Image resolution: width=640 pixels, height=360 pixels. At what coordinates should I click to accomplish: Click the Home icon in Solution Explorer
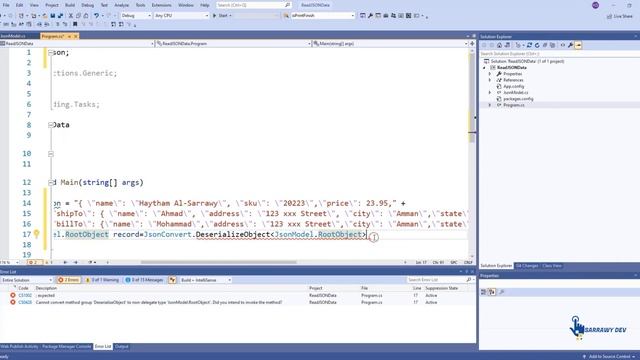(499, 45)
